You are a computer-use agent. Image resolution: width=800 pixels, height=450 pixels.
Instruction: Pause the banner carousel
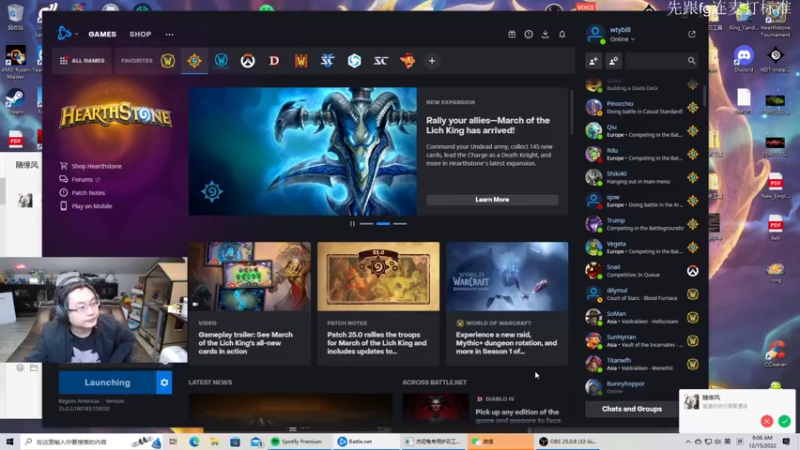[x=352, y=223]
